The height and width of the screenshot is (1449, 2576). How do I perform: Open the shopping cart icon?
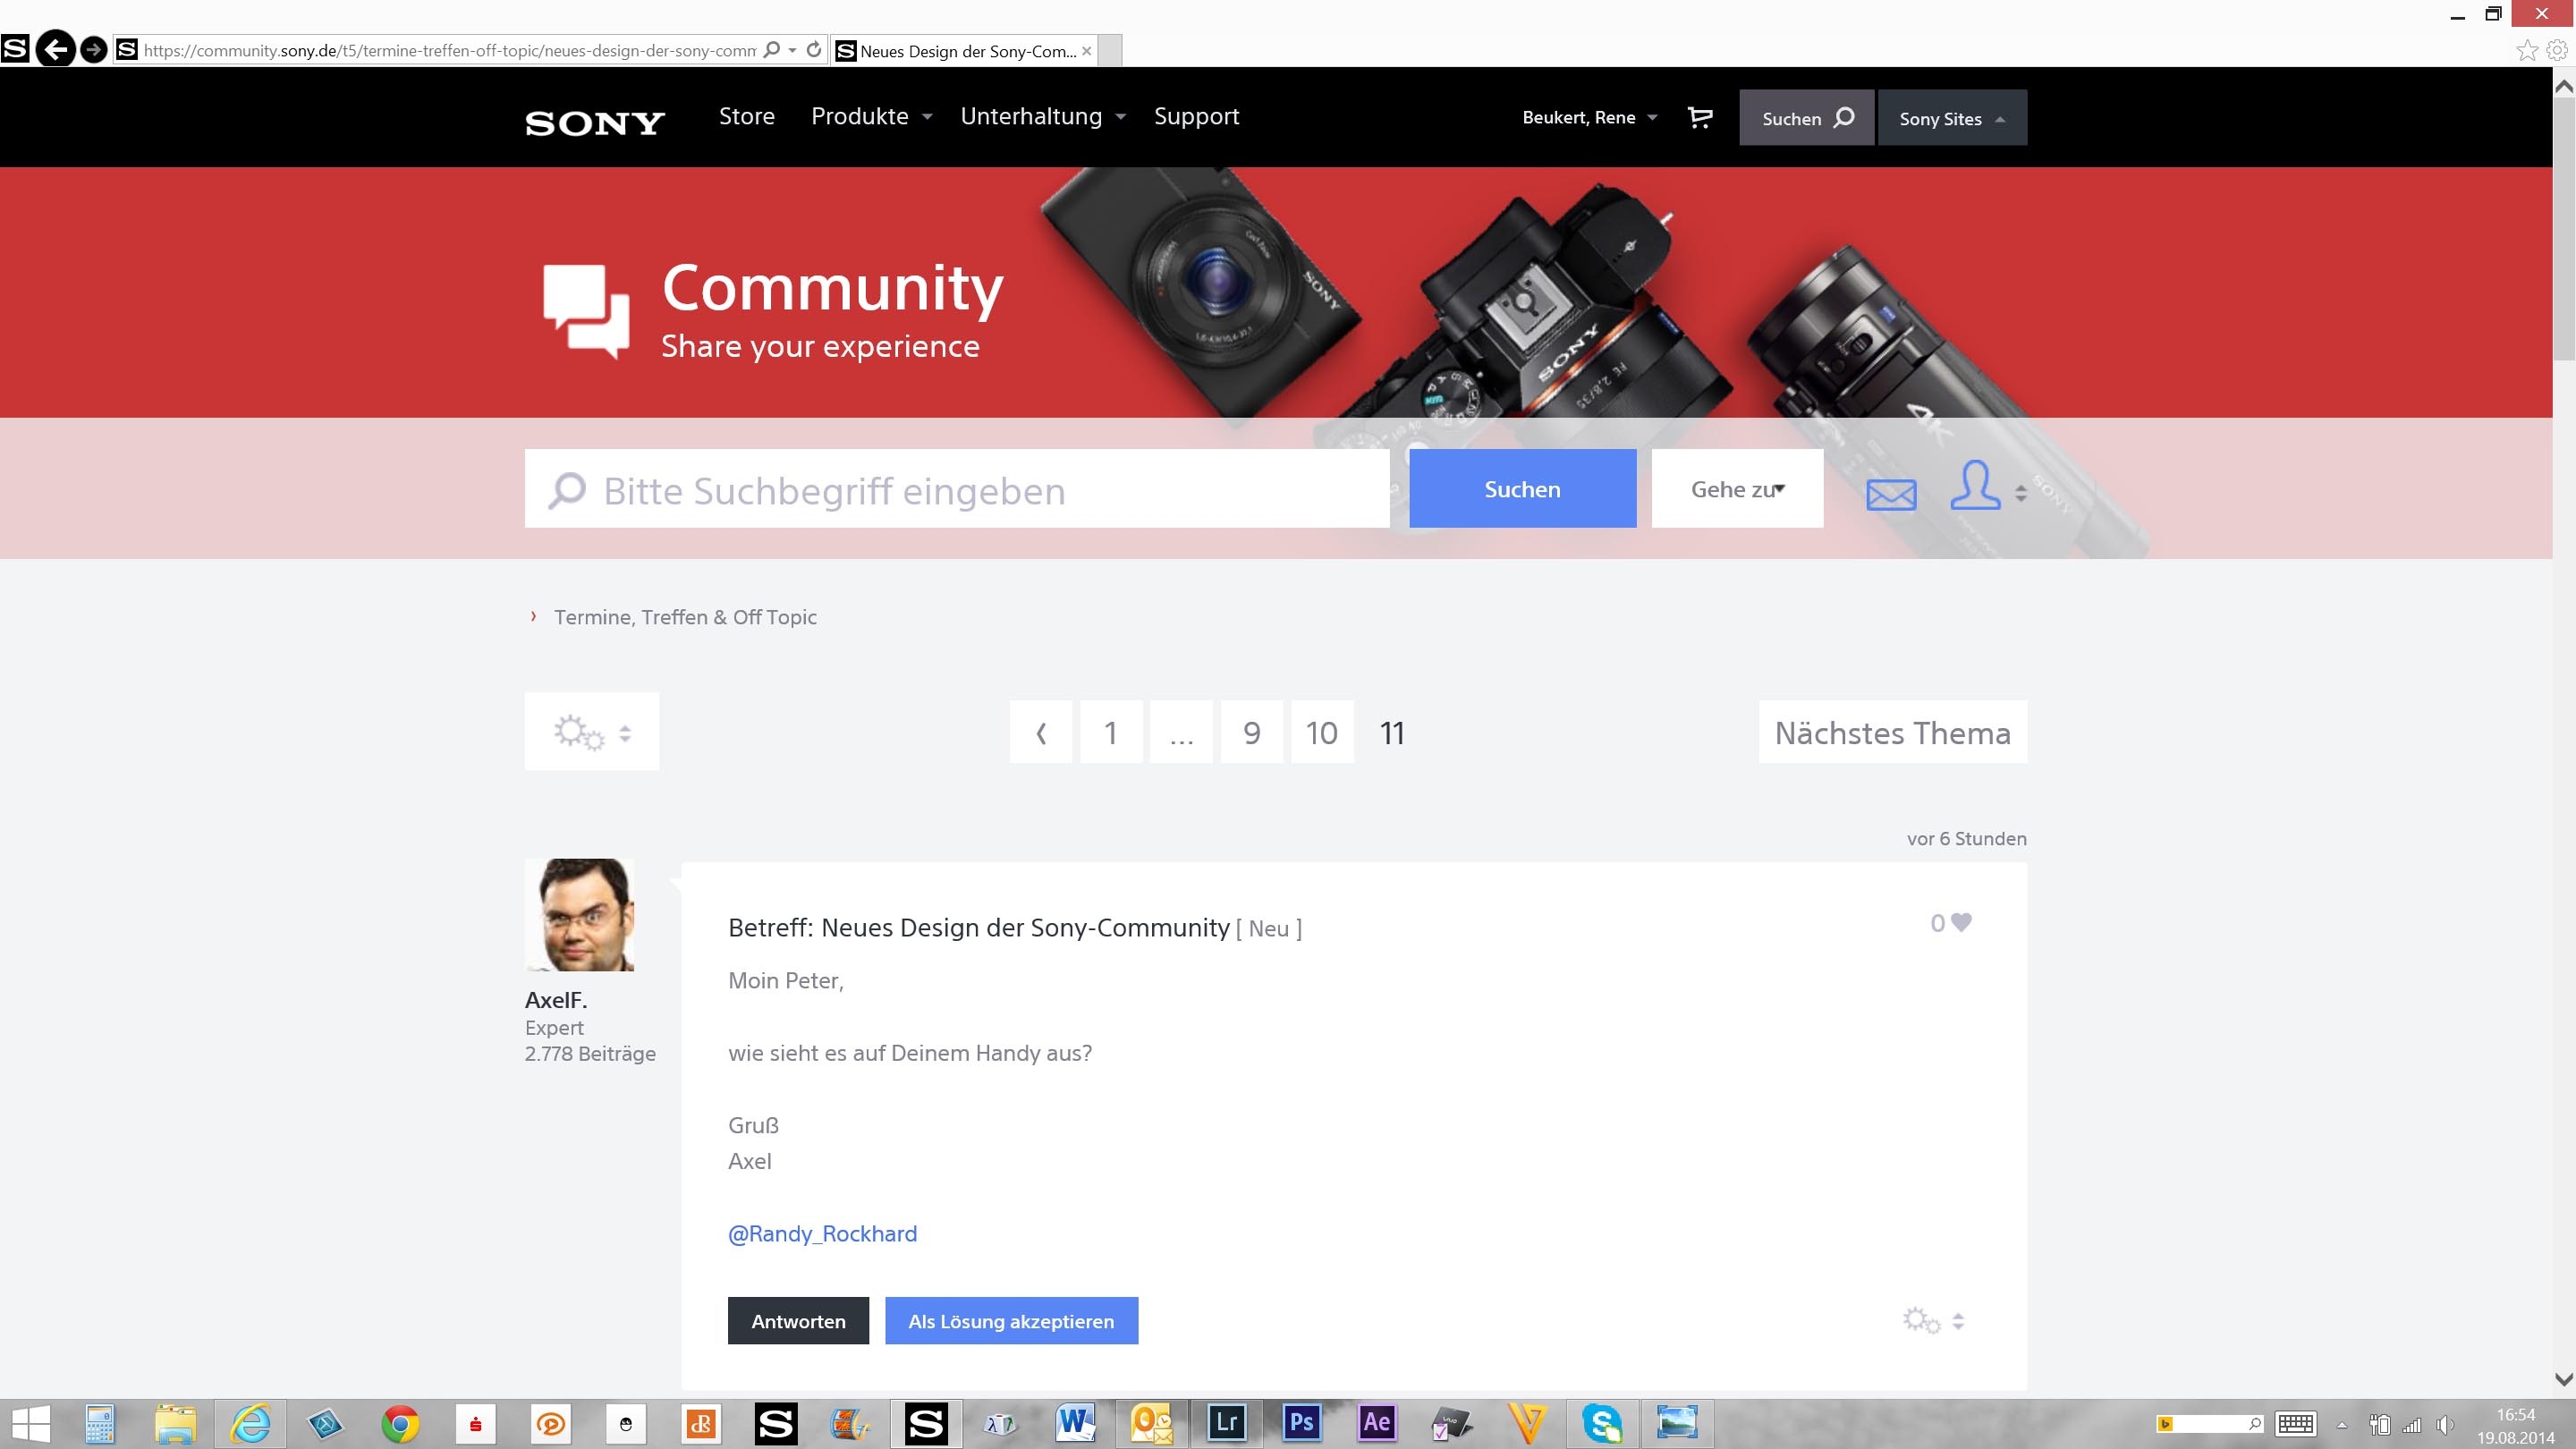pos(1699,118)
